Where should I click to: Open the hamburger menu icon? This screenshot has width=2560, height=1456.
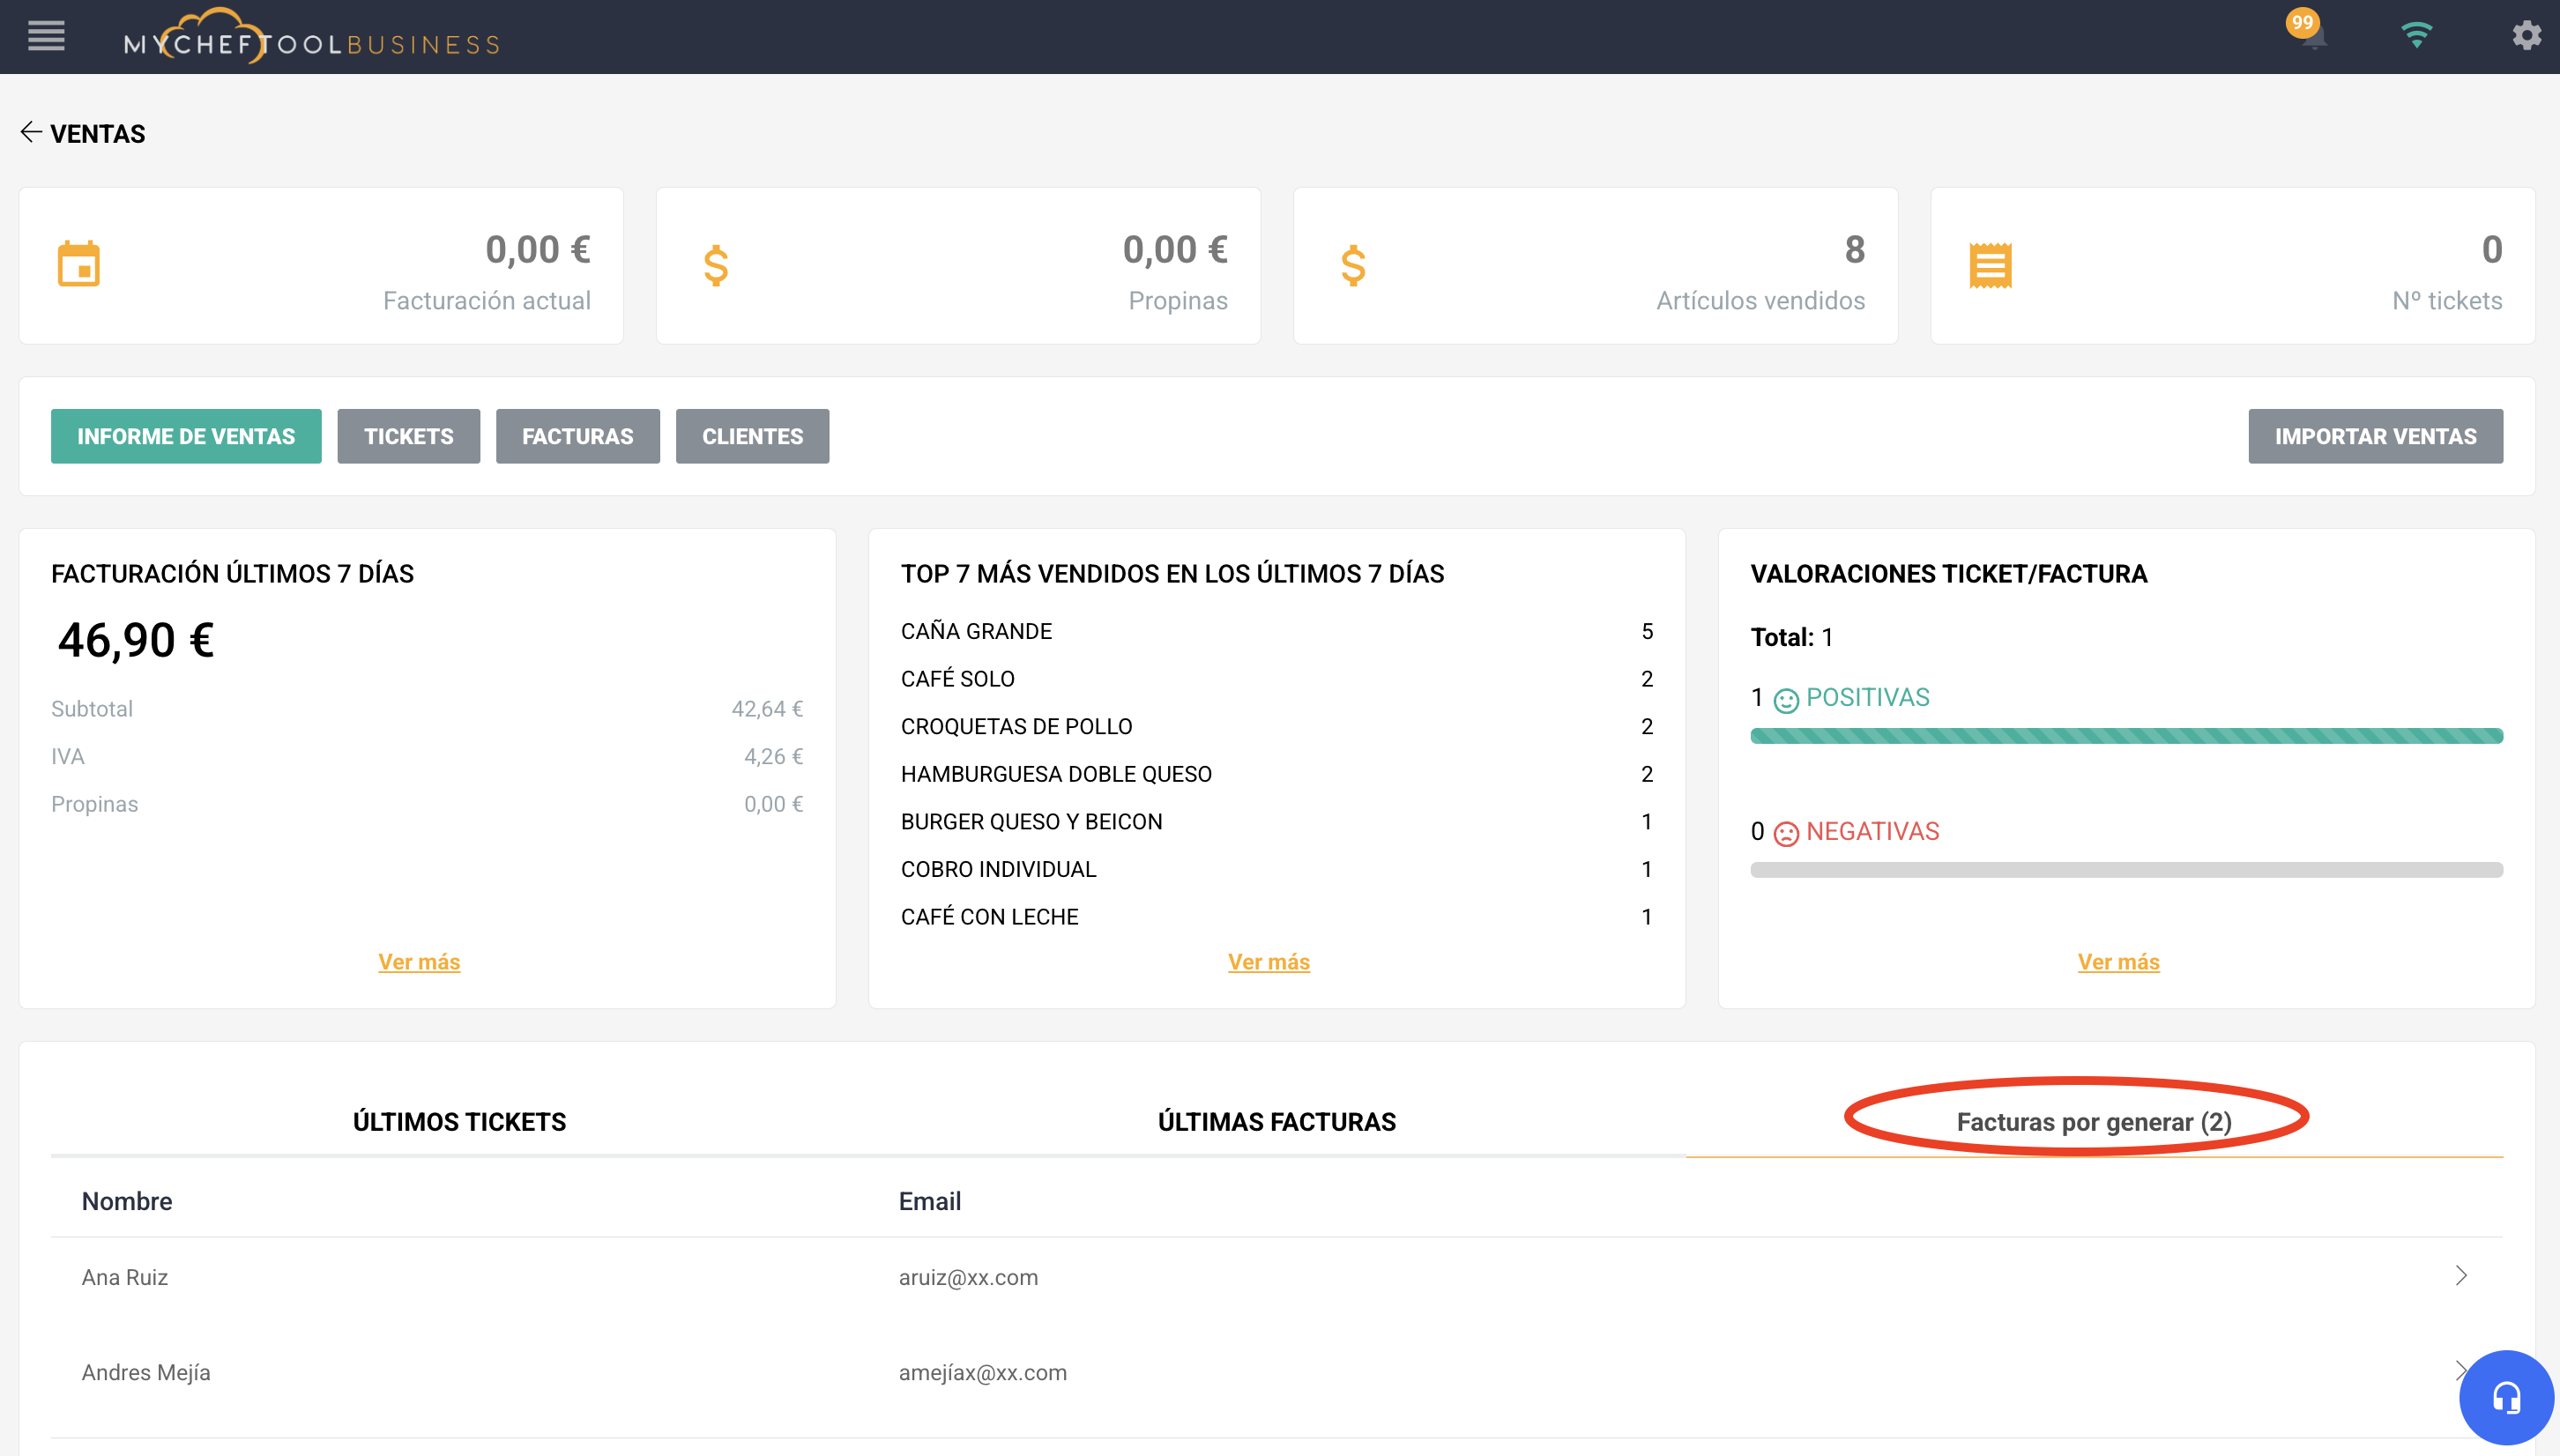[x=46, y=37]
